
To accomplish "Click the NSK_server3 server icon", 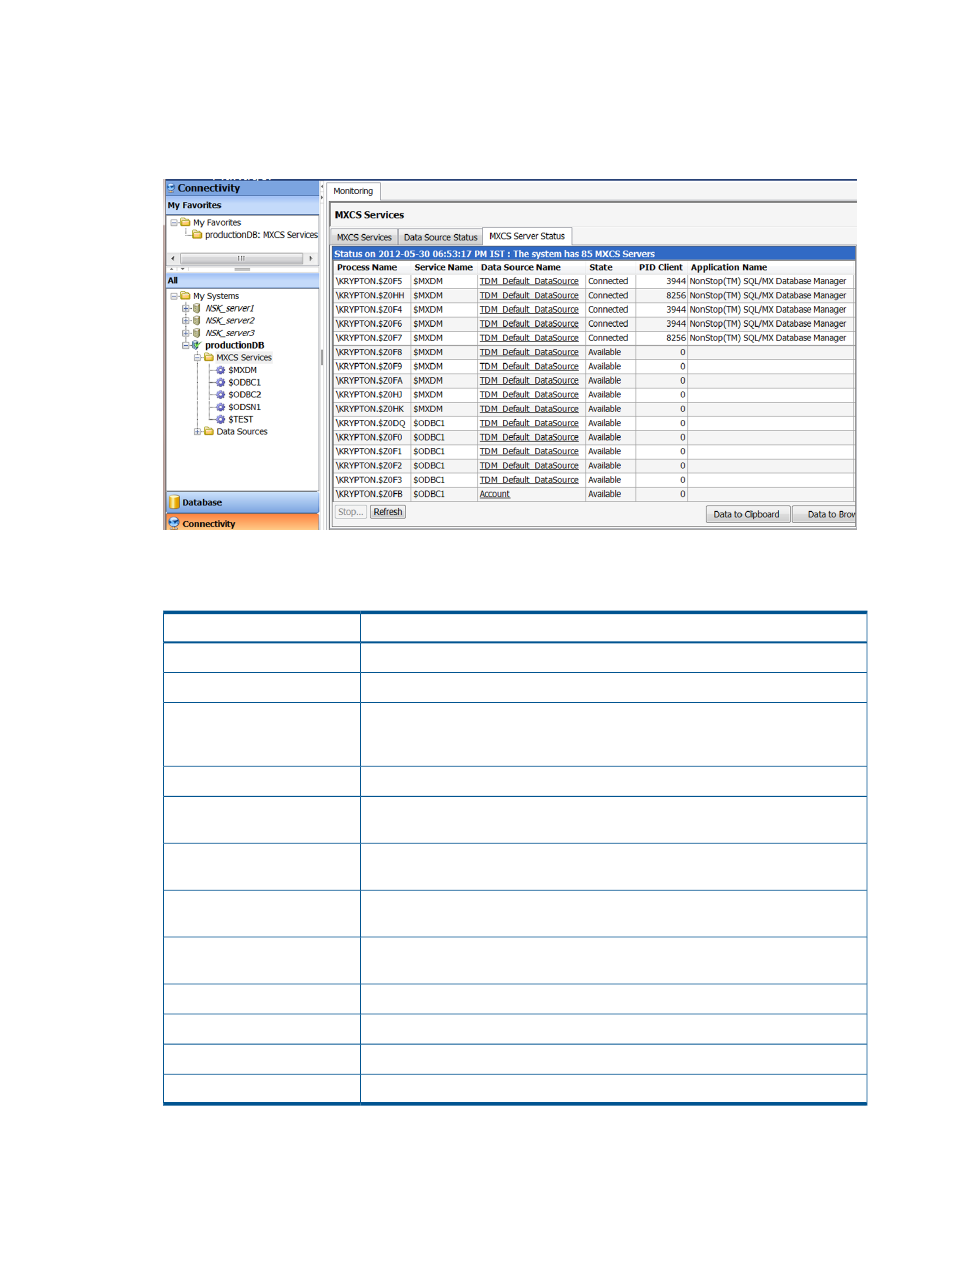I will click(197, 333).
